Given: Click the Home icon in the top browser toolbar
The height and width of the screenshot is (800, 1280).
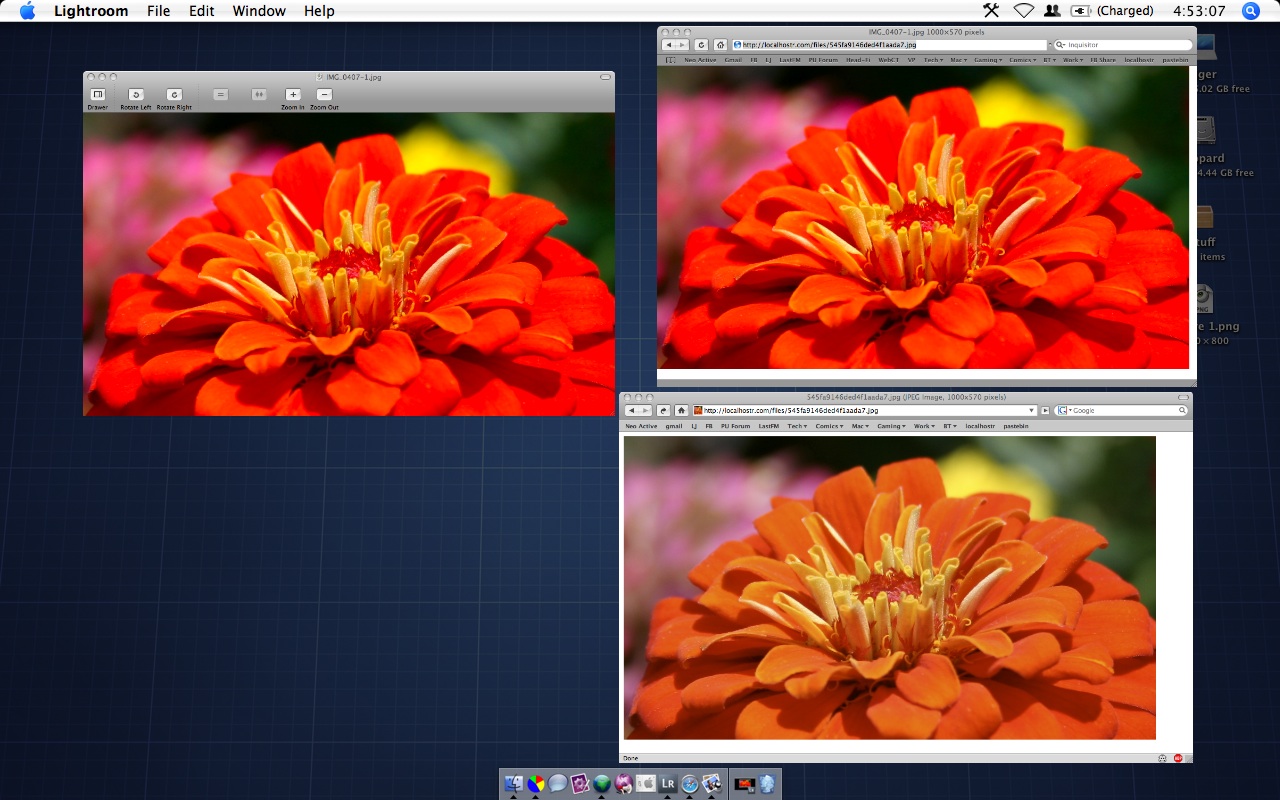Looking at the screenshot, I should pos(720,44).
